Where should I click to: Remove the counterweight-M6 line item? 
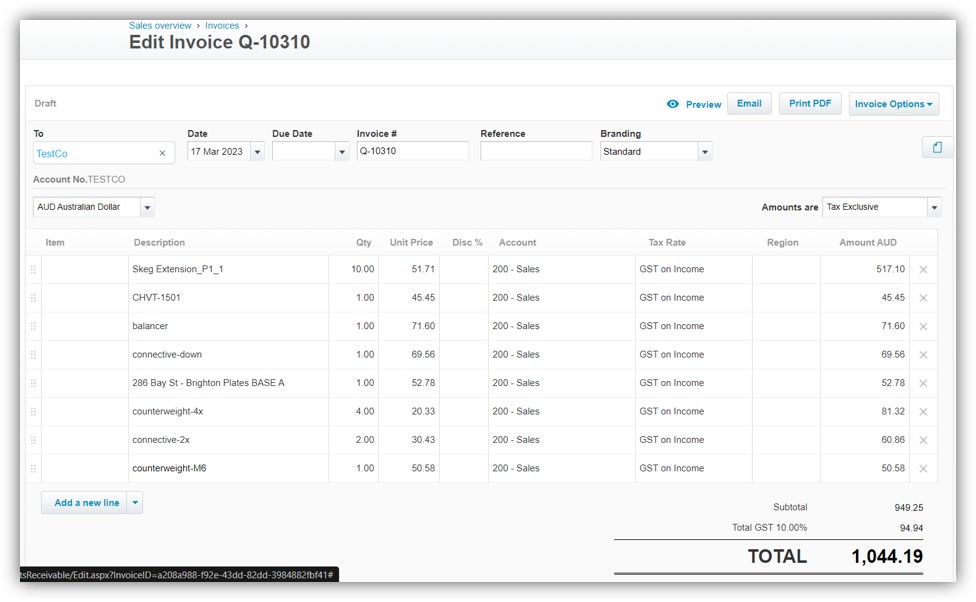click(923, 467)
